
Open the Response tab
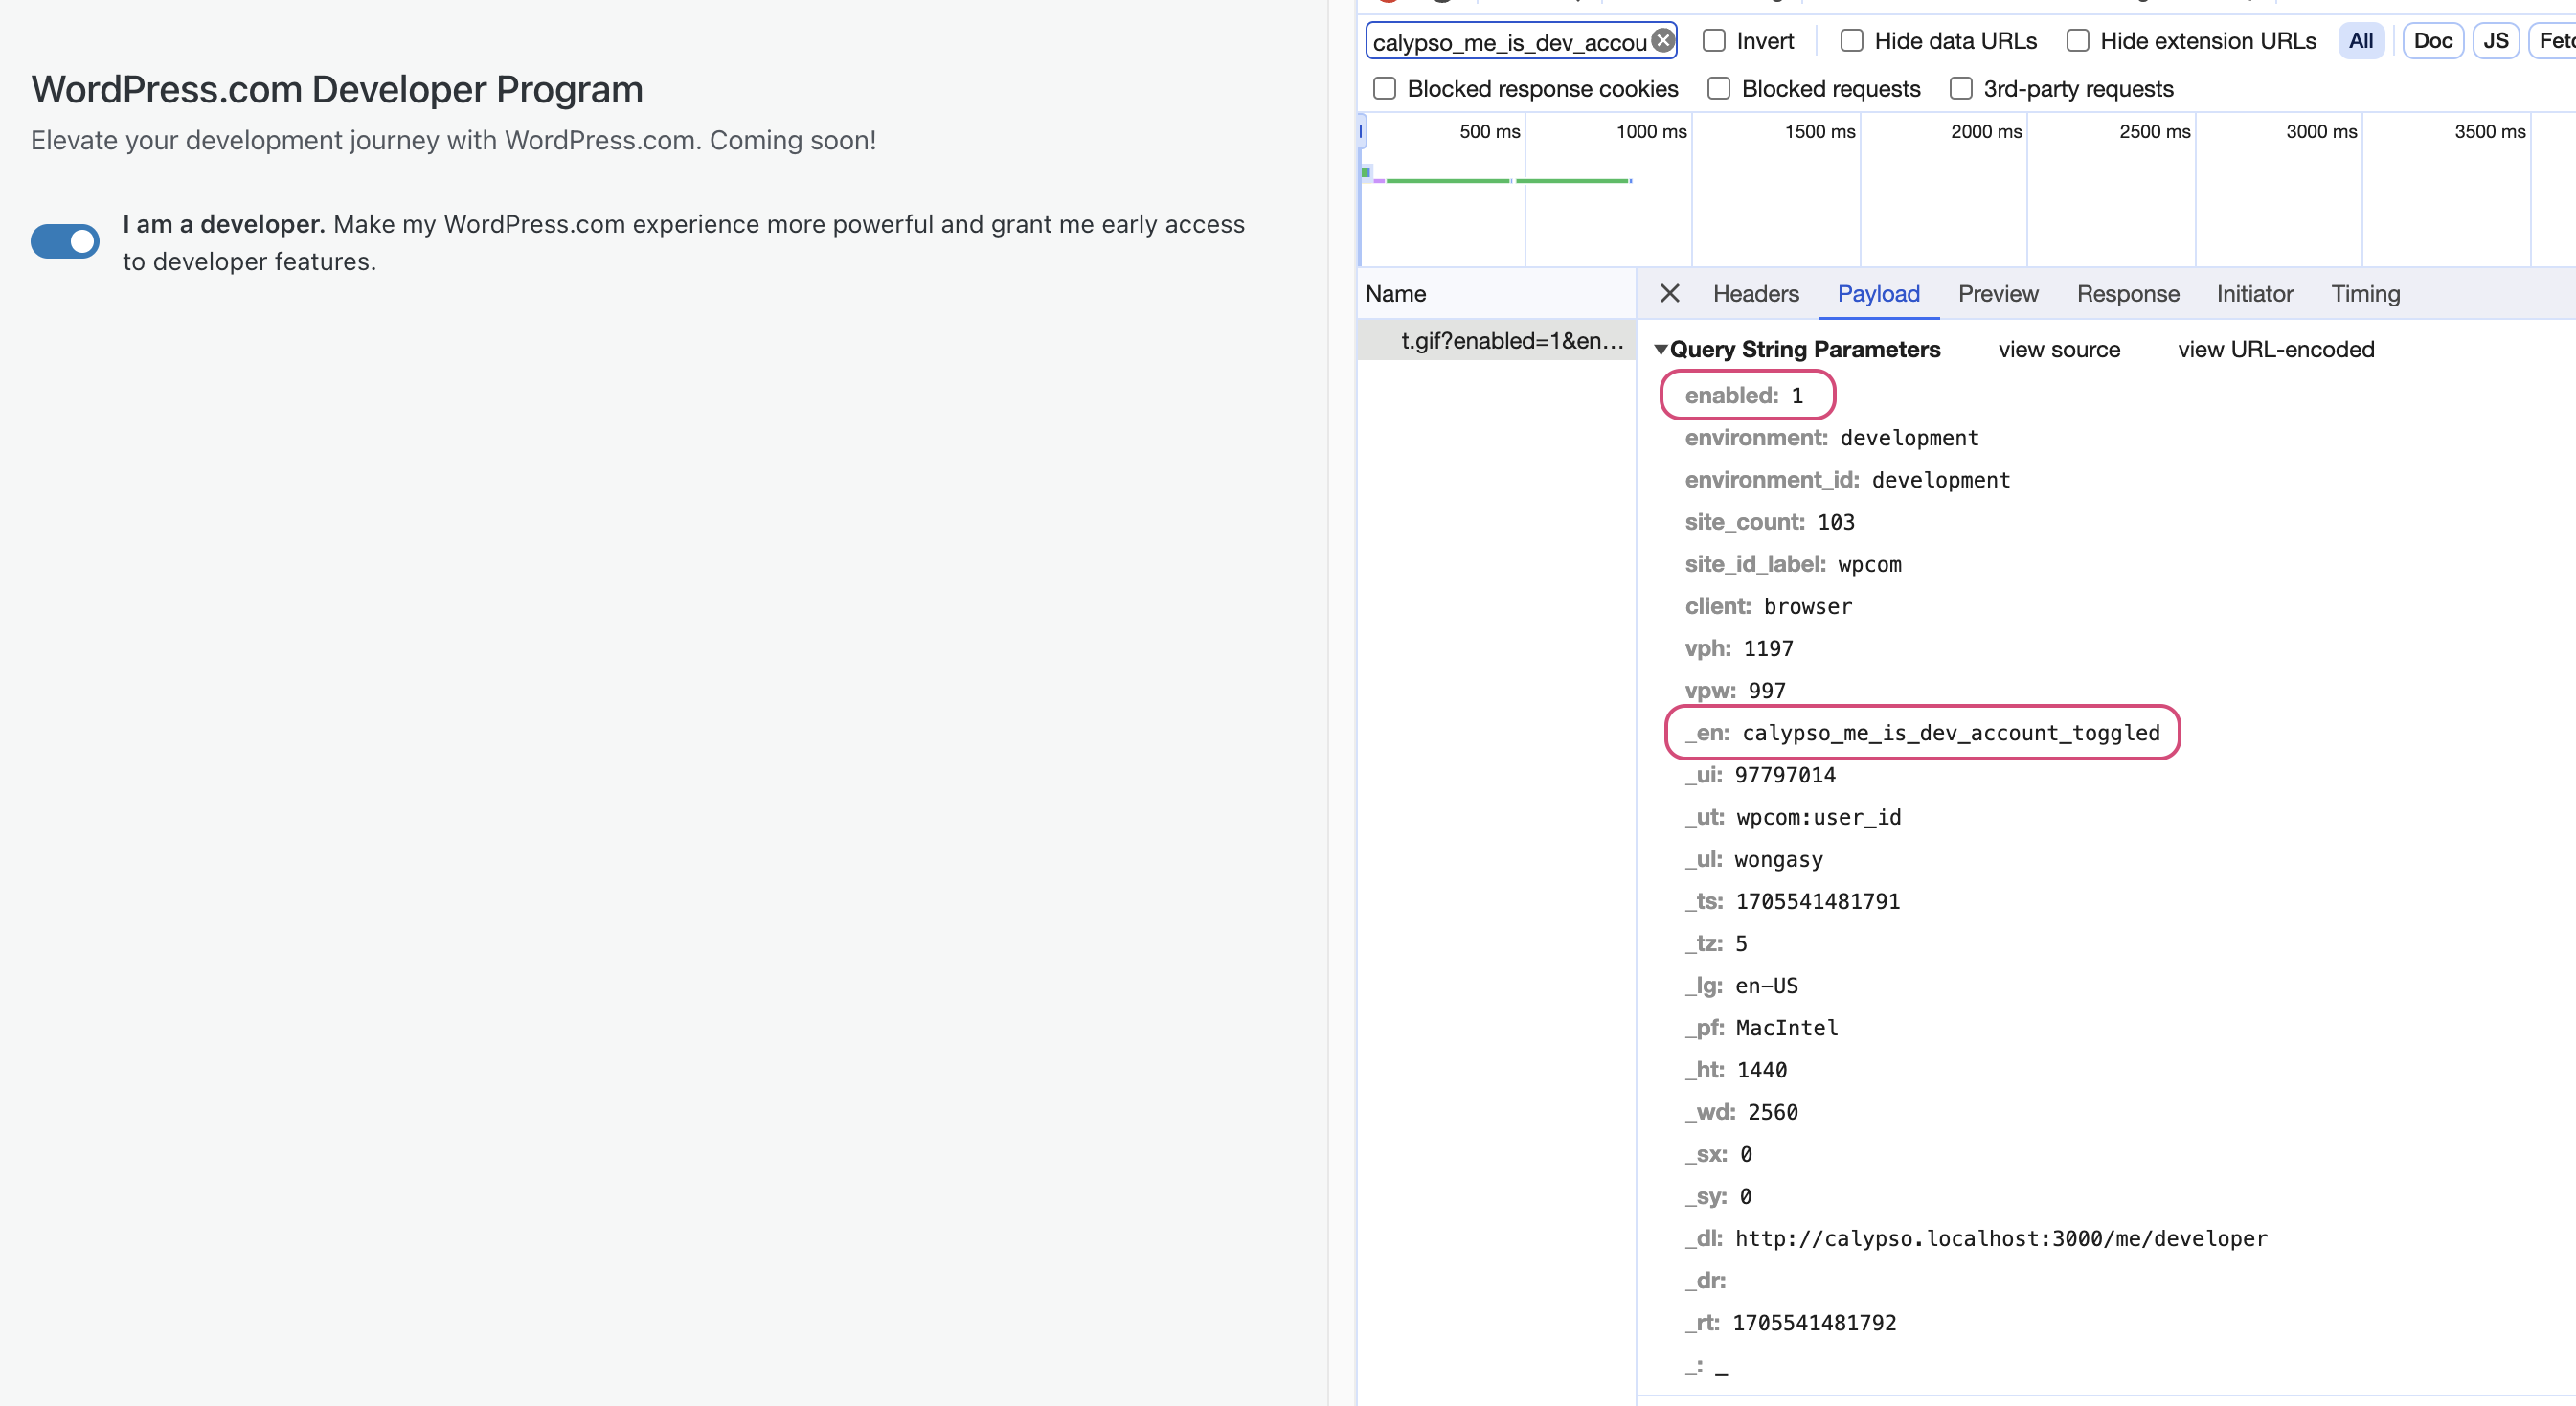[2127, 293]
